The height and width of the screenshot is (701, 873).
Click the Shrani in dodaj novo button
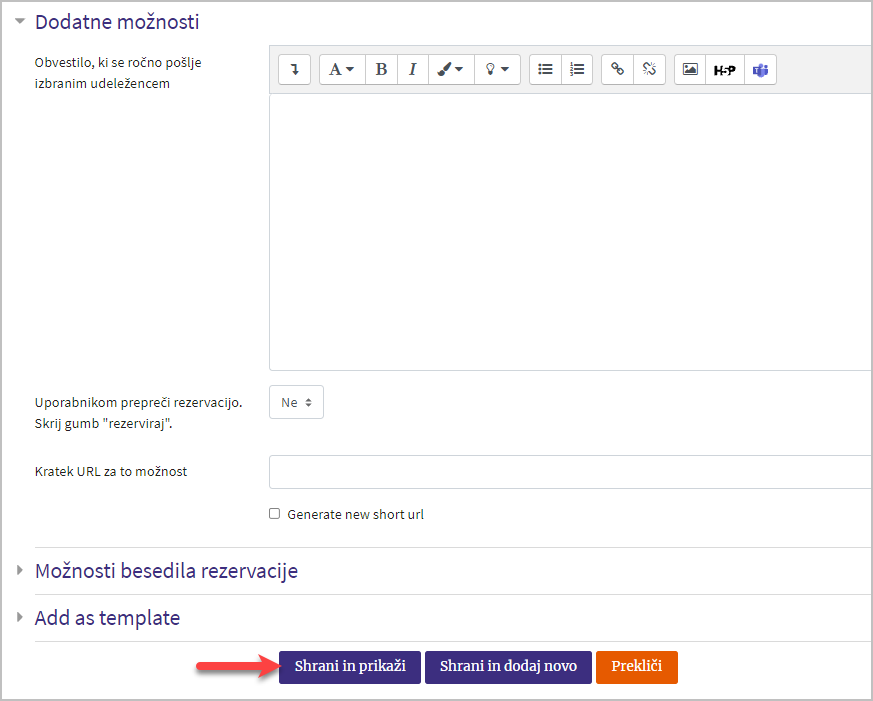point(508,667)
